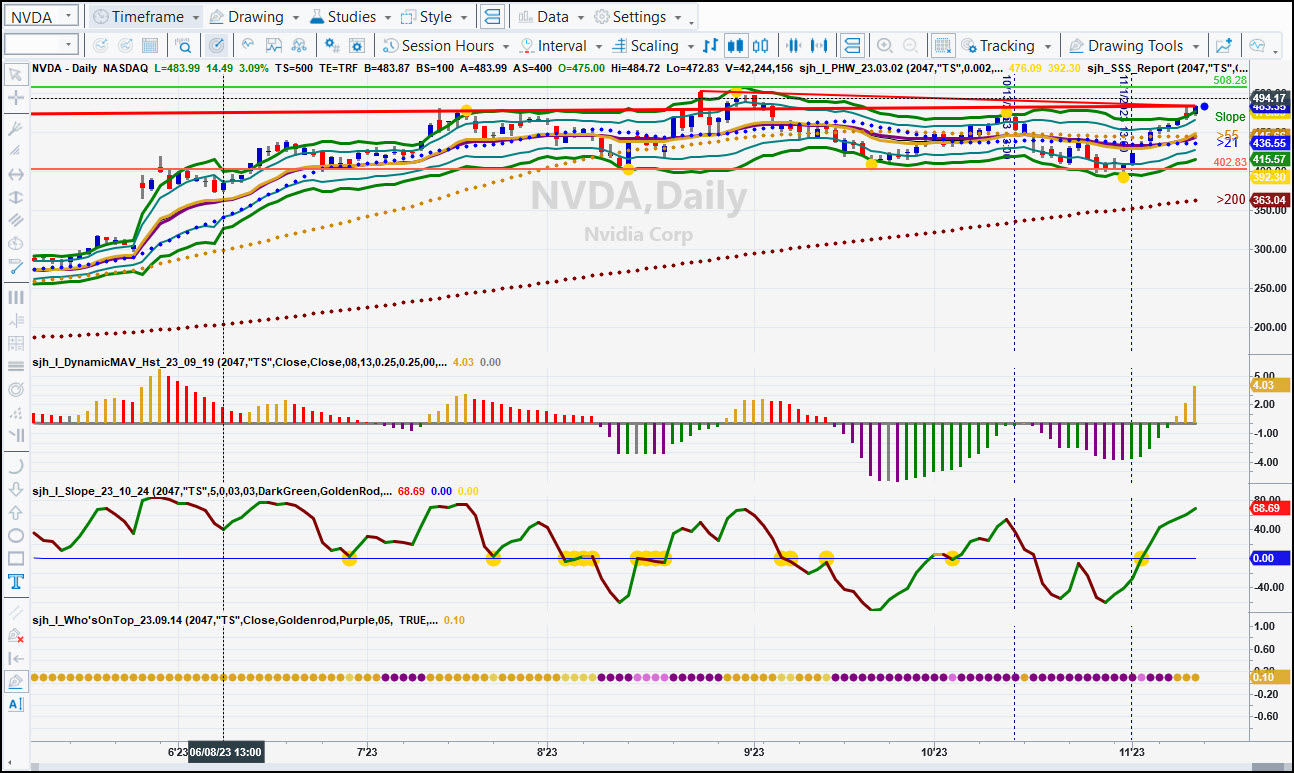Select the rectangle drawing tool
The width and height of the screenshot is (1294, 773).
(16, 558)
